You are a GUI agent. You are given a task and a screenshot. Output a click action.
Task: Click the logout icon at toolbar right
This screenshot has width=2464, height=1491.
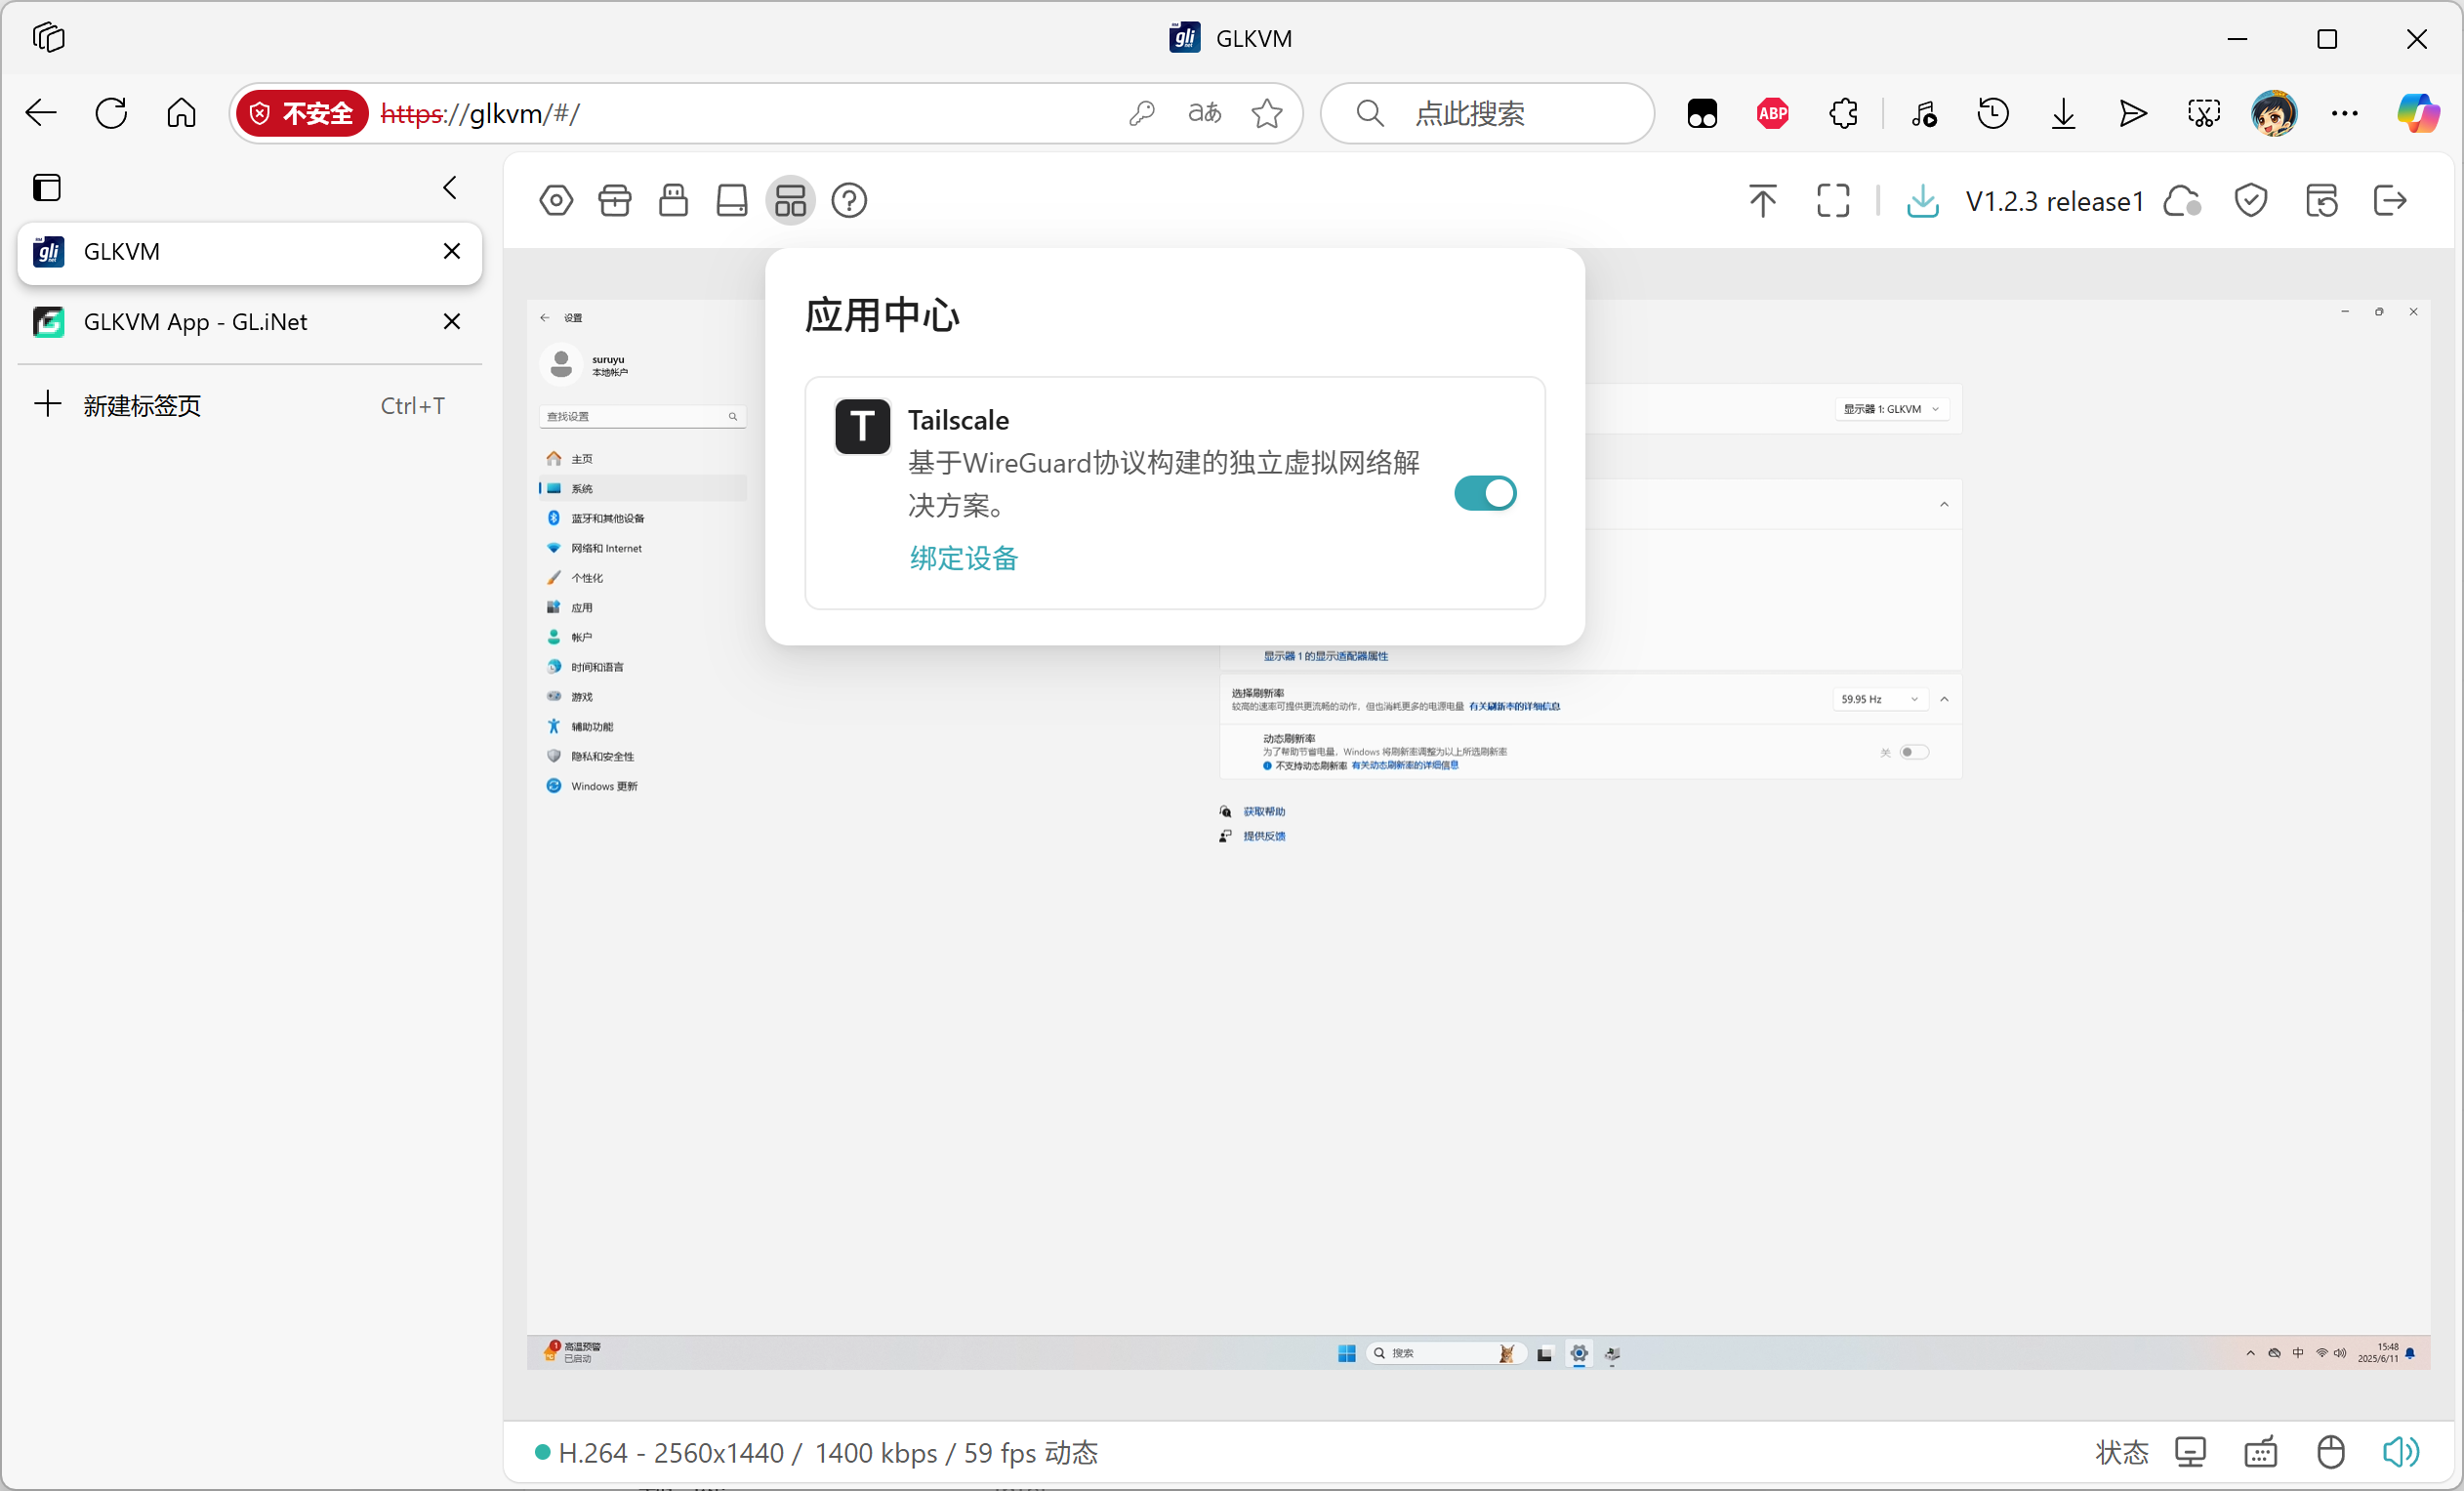(2389, 201)
